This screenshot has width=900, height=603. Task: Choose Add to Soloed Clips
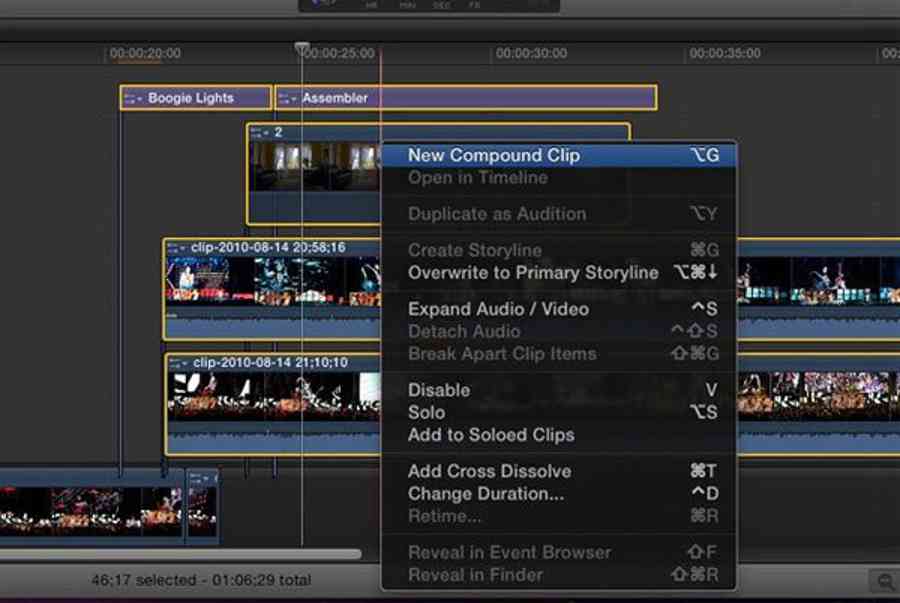pyautogui.click(x=490, y=435)
